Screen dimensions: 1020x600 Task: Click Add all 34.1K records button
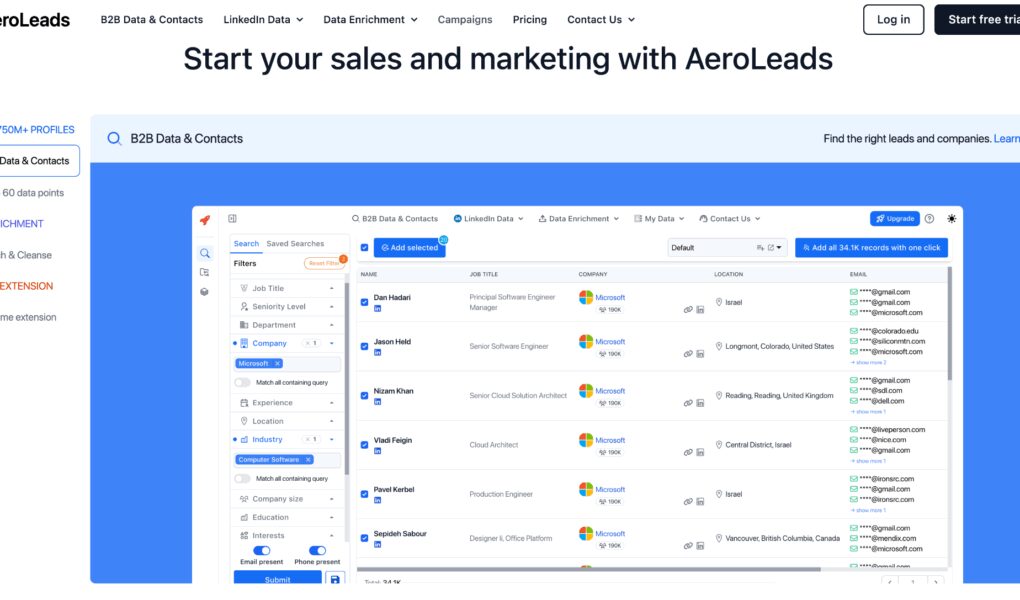click(x=871, y=247)
